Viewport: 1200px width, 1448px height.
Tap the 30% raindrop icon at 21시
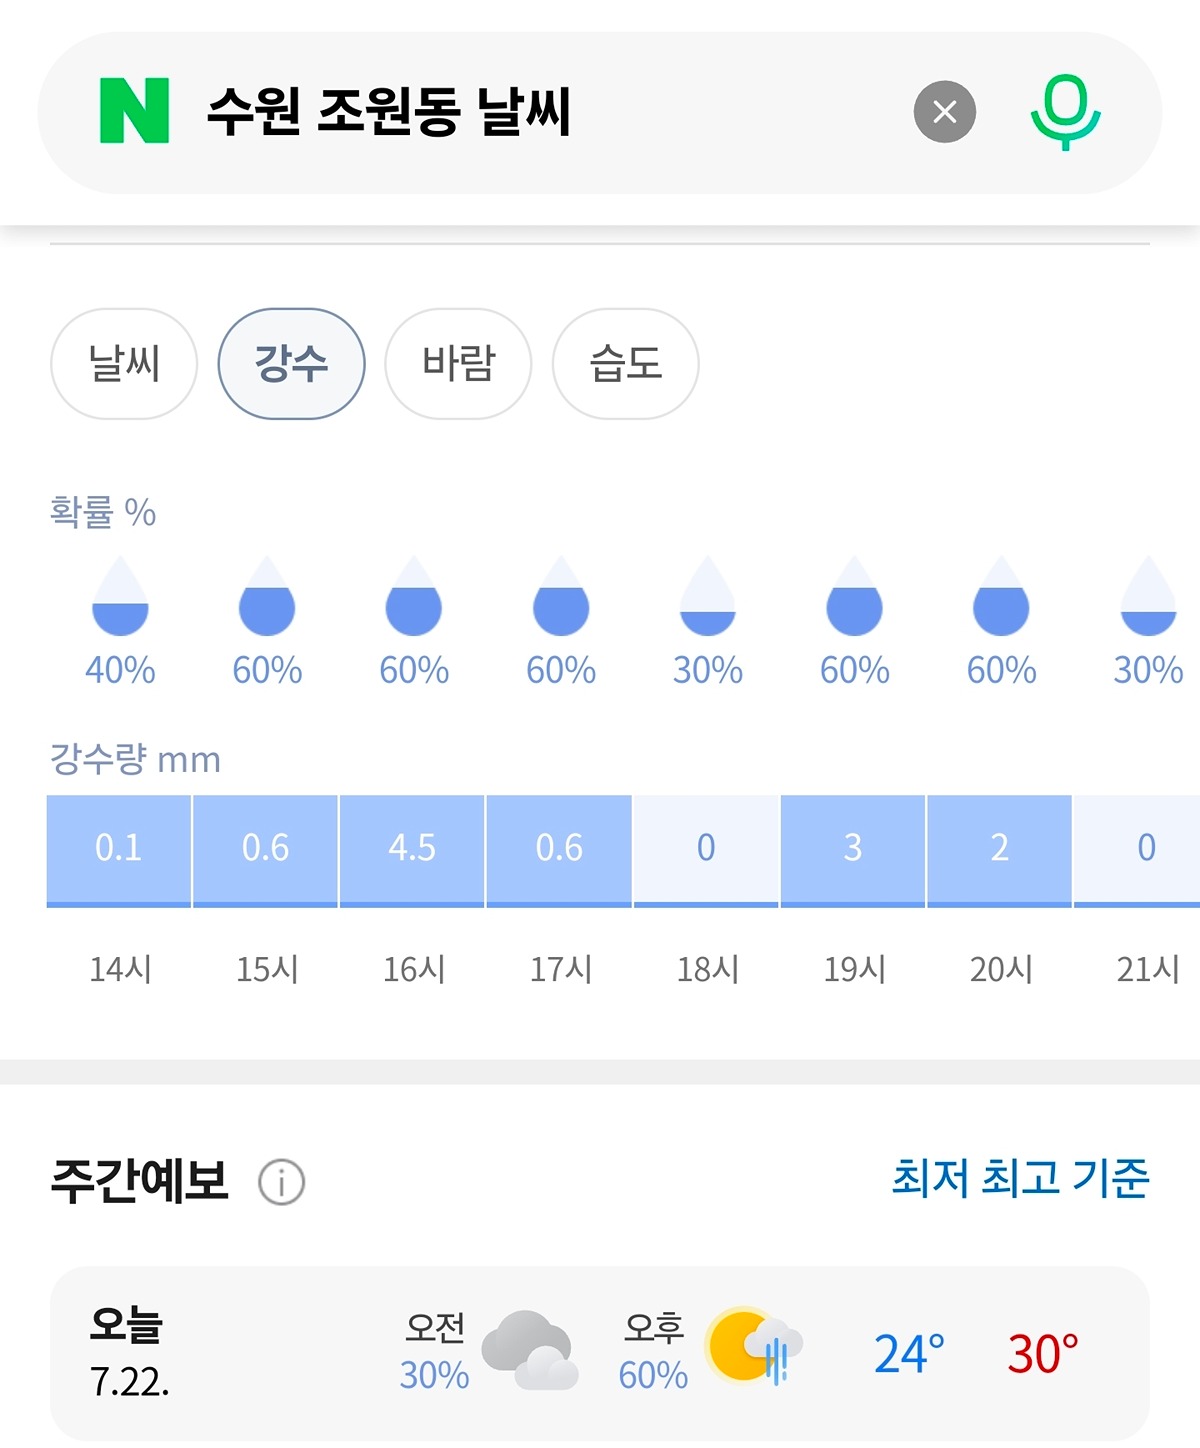point(1148,596)
